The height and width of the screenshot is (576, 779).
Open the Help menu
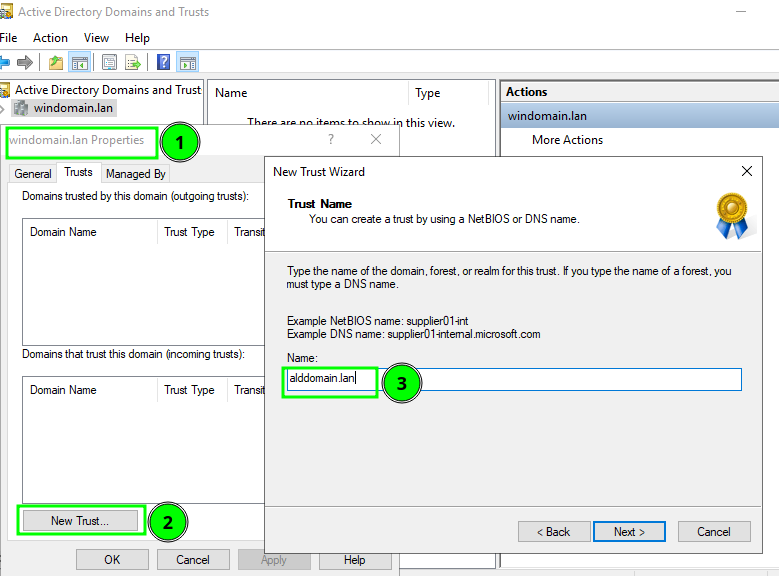pos(137,38)
